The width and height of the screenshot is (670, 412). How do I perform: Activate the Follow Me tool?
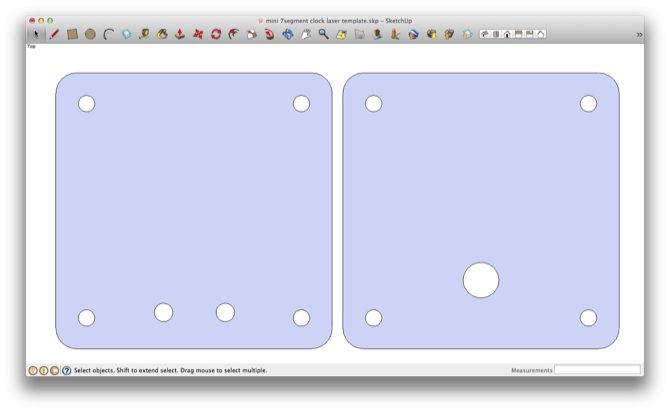click(x=270, y=34)
